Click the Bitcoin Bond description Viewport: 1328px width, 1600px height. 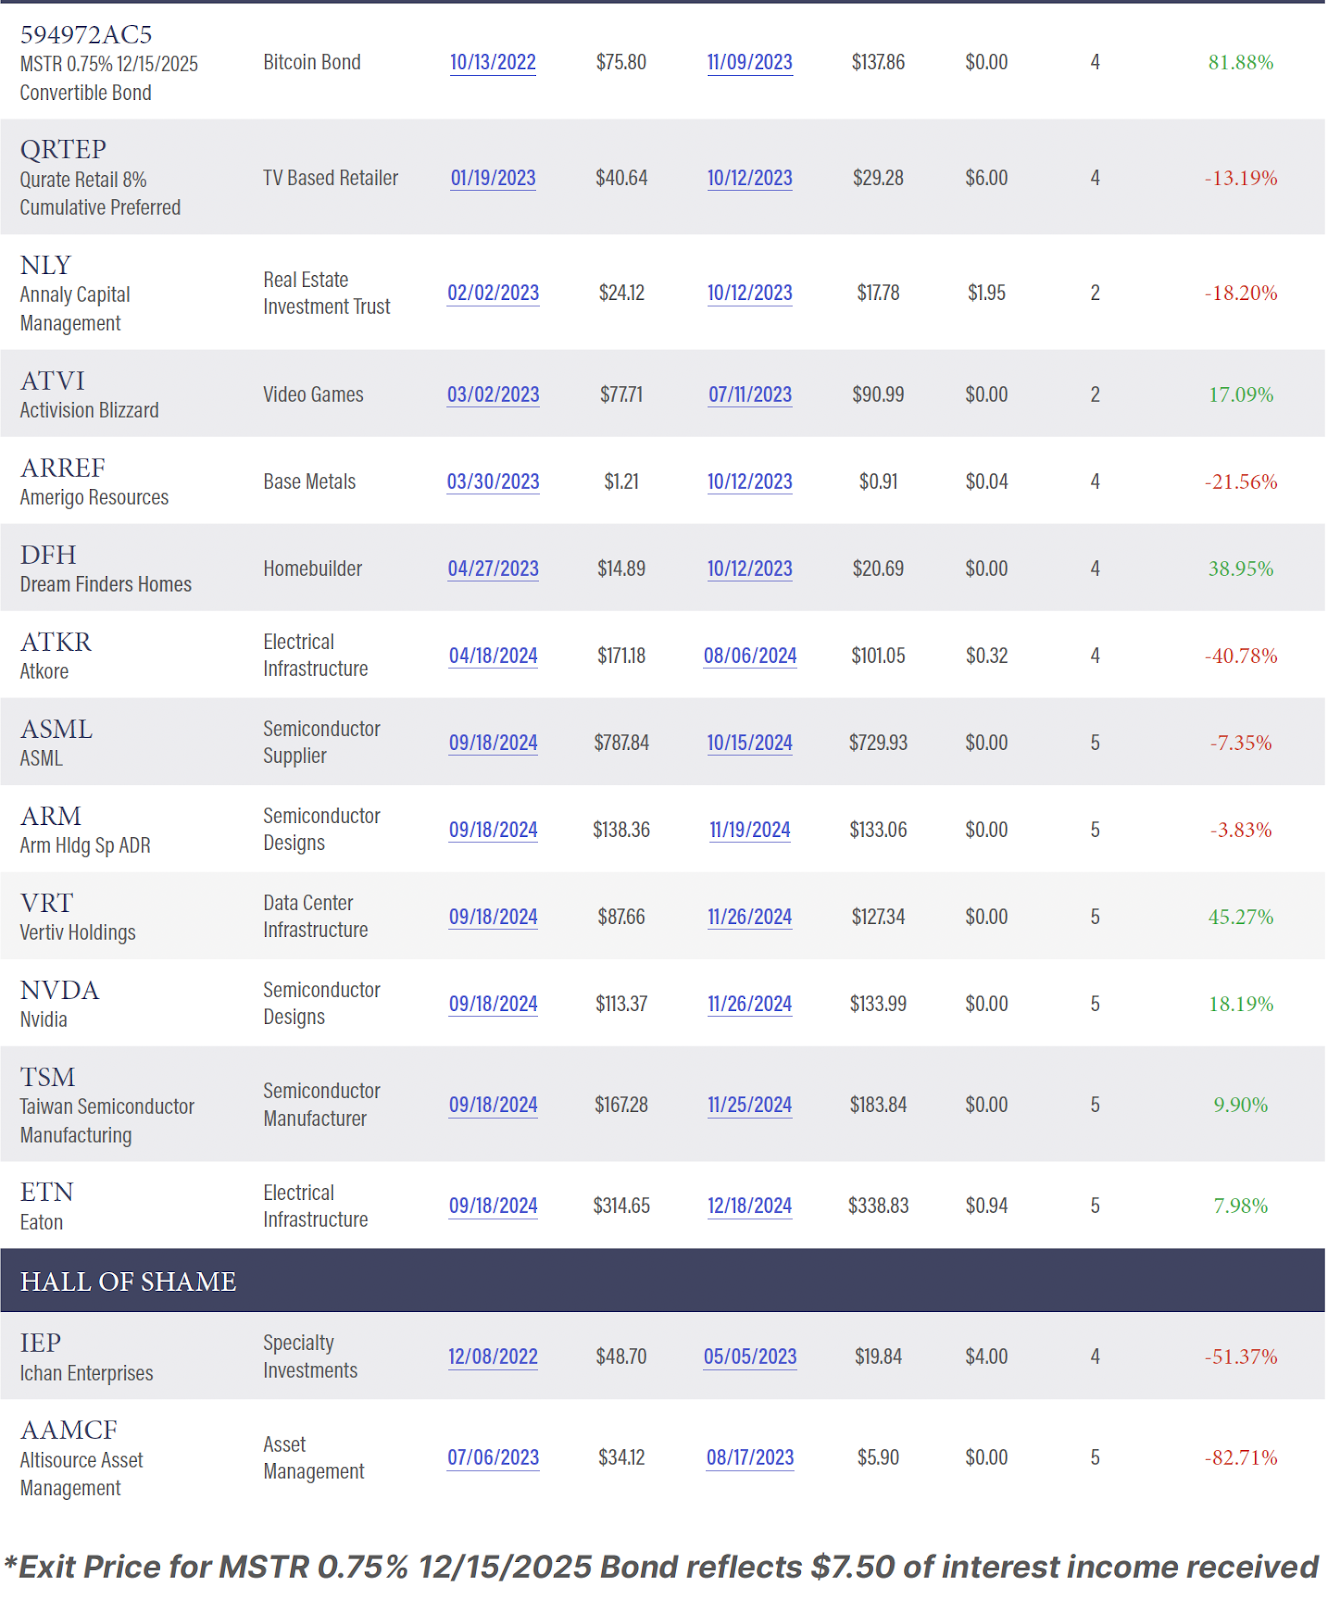point(312,62)
